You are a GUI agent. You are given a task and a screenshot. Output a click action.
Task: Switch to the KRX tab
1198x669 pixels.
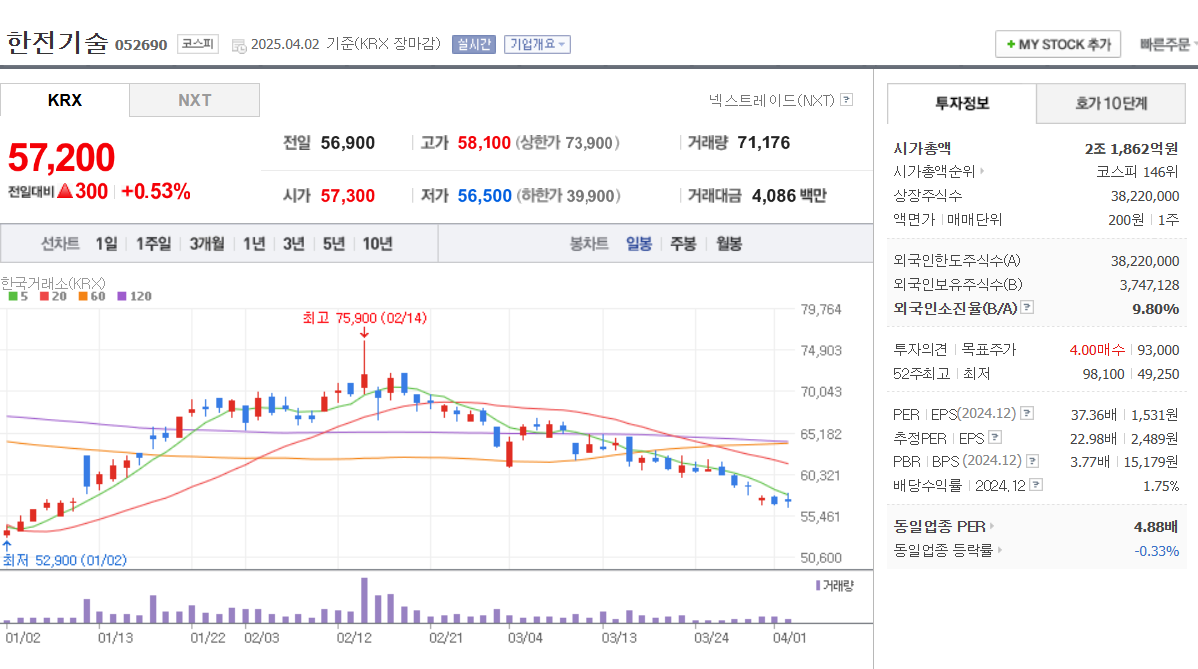click(65, 100)
